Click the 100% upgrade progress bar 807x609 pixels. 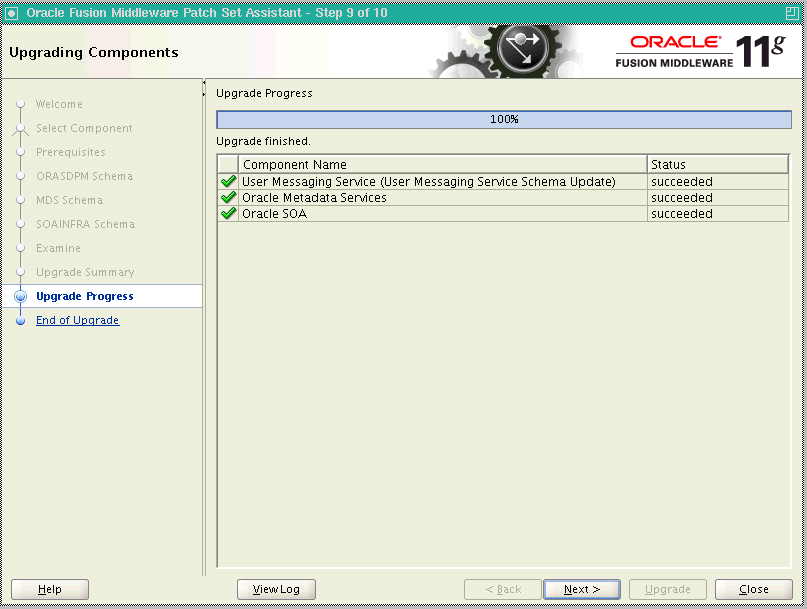(x=504, y=119)
